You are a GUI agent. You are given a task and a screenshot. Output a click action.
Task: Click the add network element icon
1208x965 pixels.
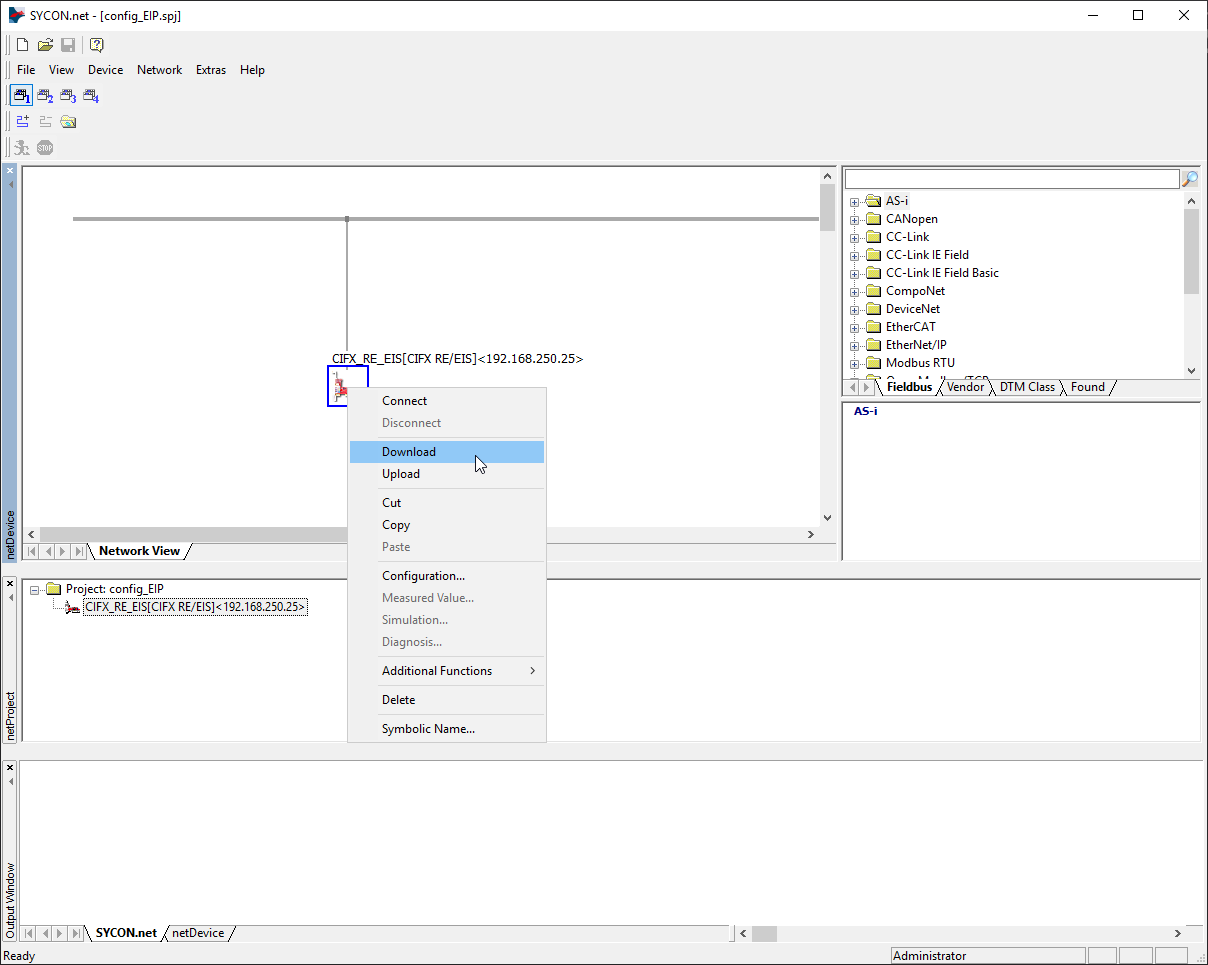pos(22,122)
